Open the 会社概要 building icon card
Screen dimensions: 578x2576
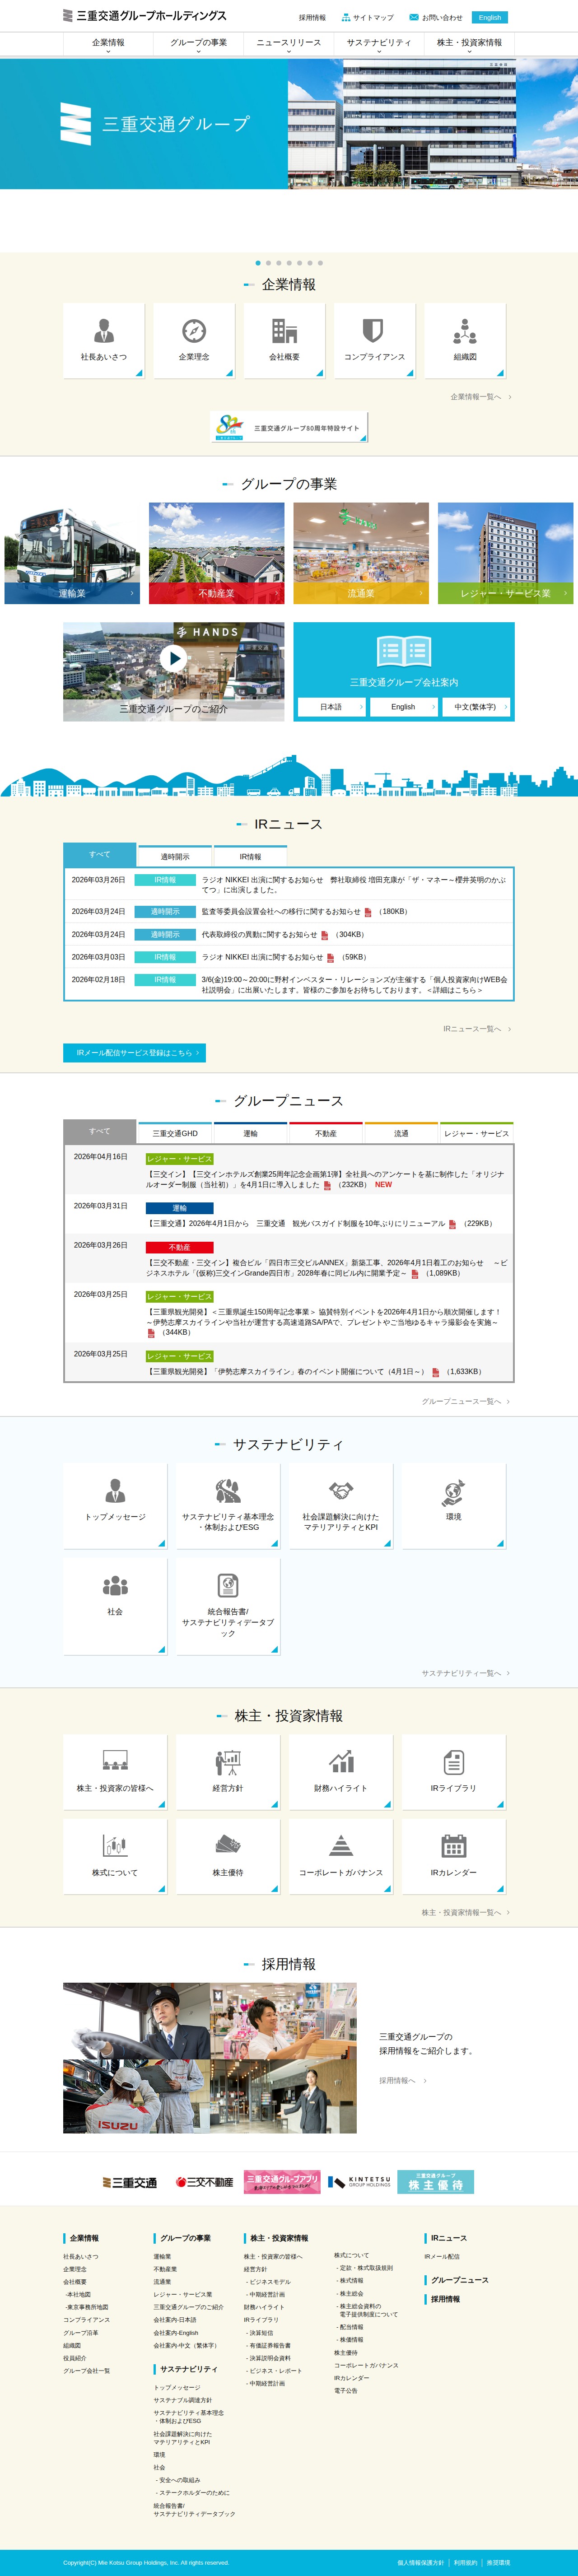pos(284,341)
